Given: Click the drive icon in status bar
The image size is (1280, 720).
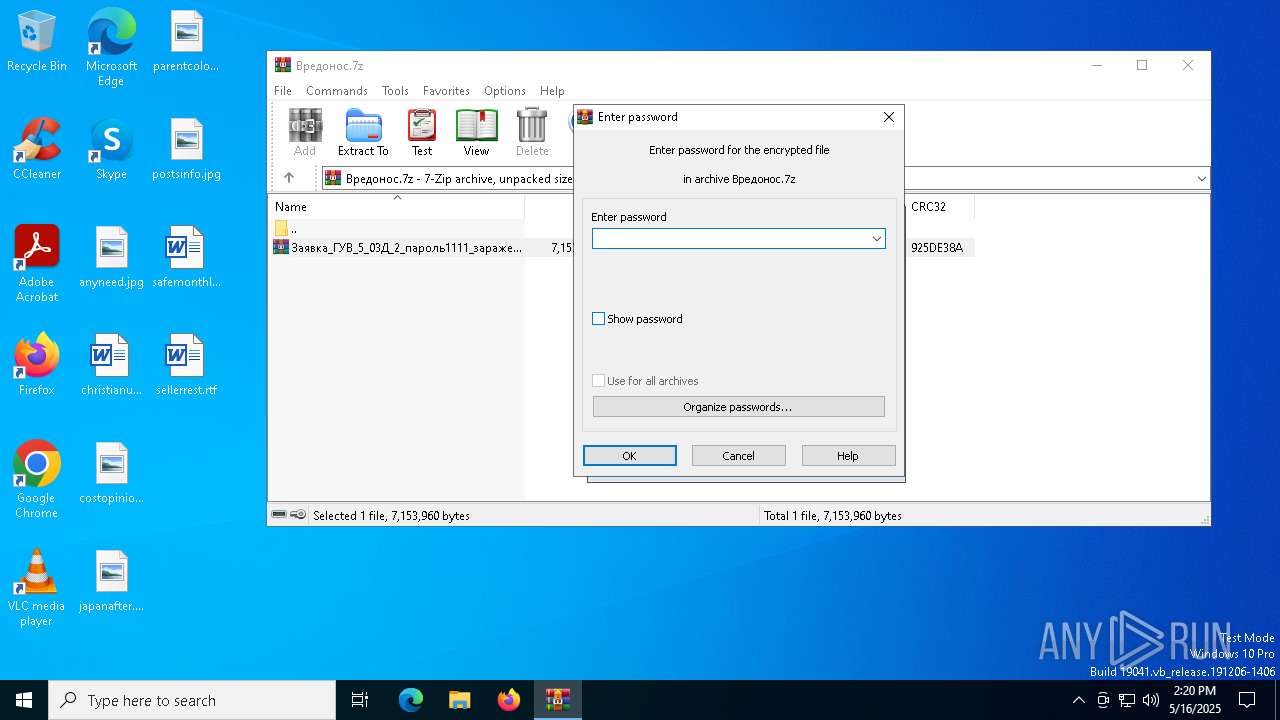Looking at the screenshot, I should (x=279, y=515).
